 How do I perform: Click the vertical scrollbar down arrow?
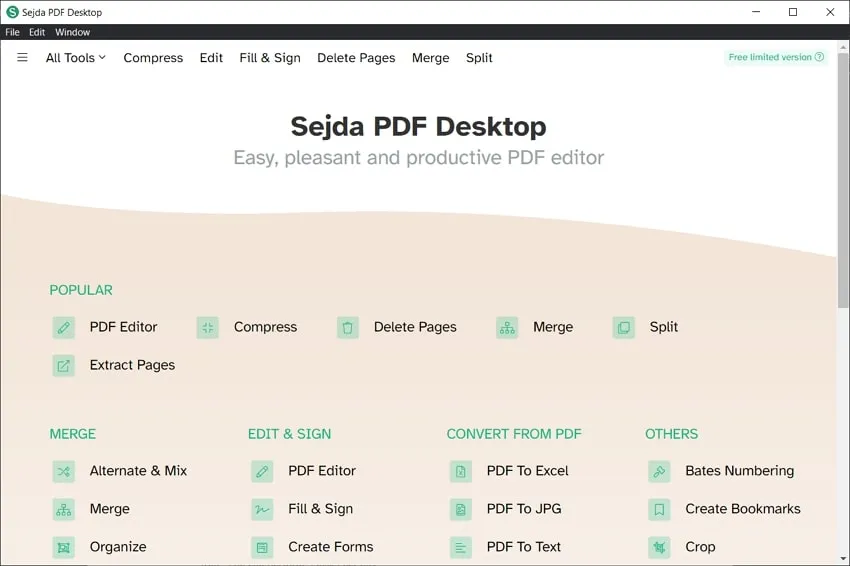click(843, 559)
